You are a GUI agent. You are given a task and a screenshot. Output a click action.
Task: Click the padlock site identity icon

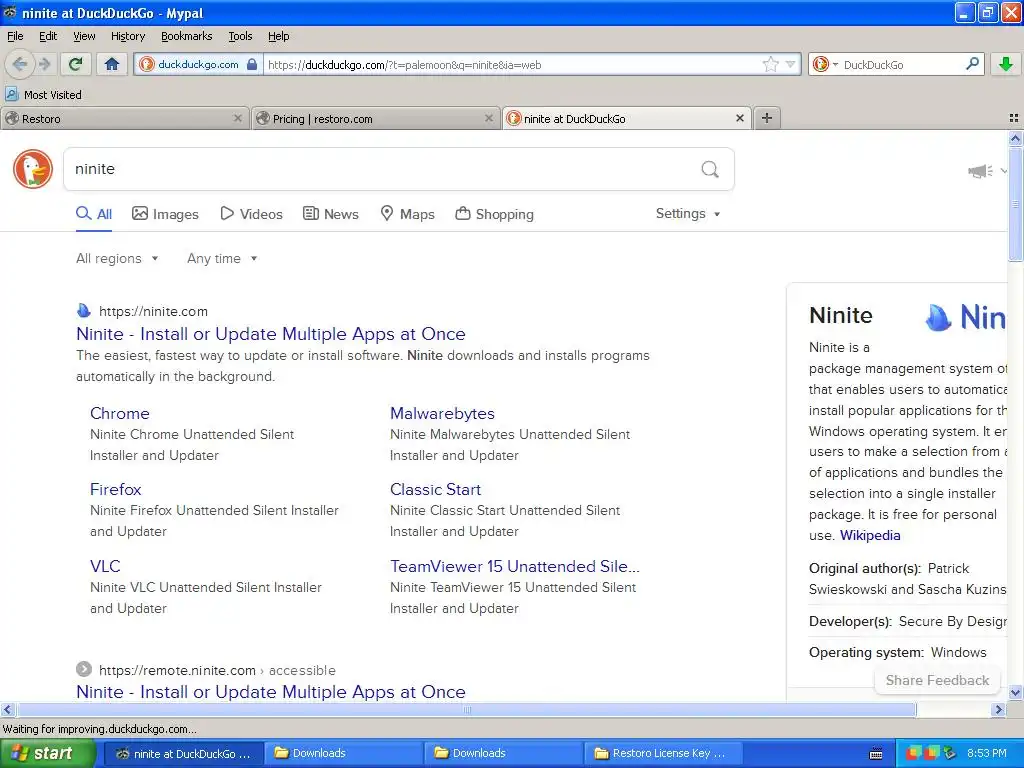click(252, 64)
